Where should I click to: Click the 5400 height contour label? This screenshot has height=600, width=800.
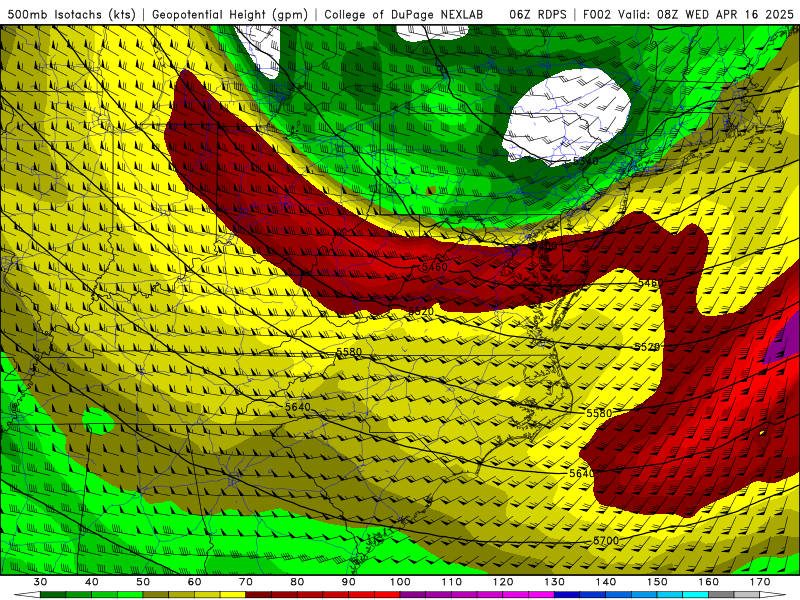544,246
